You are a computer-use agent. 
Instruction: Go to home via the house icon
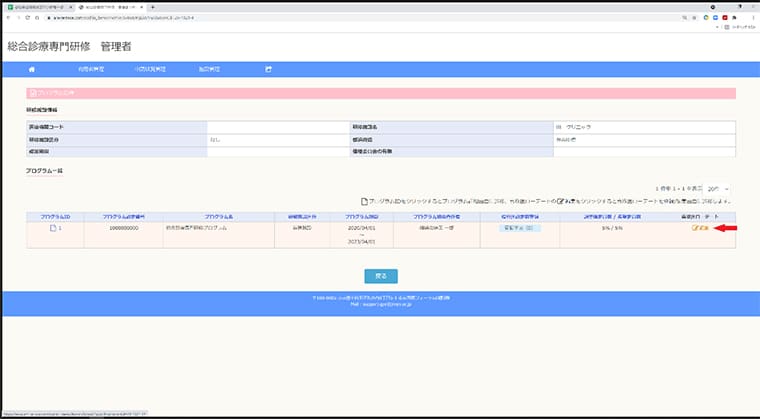(32, 69)
